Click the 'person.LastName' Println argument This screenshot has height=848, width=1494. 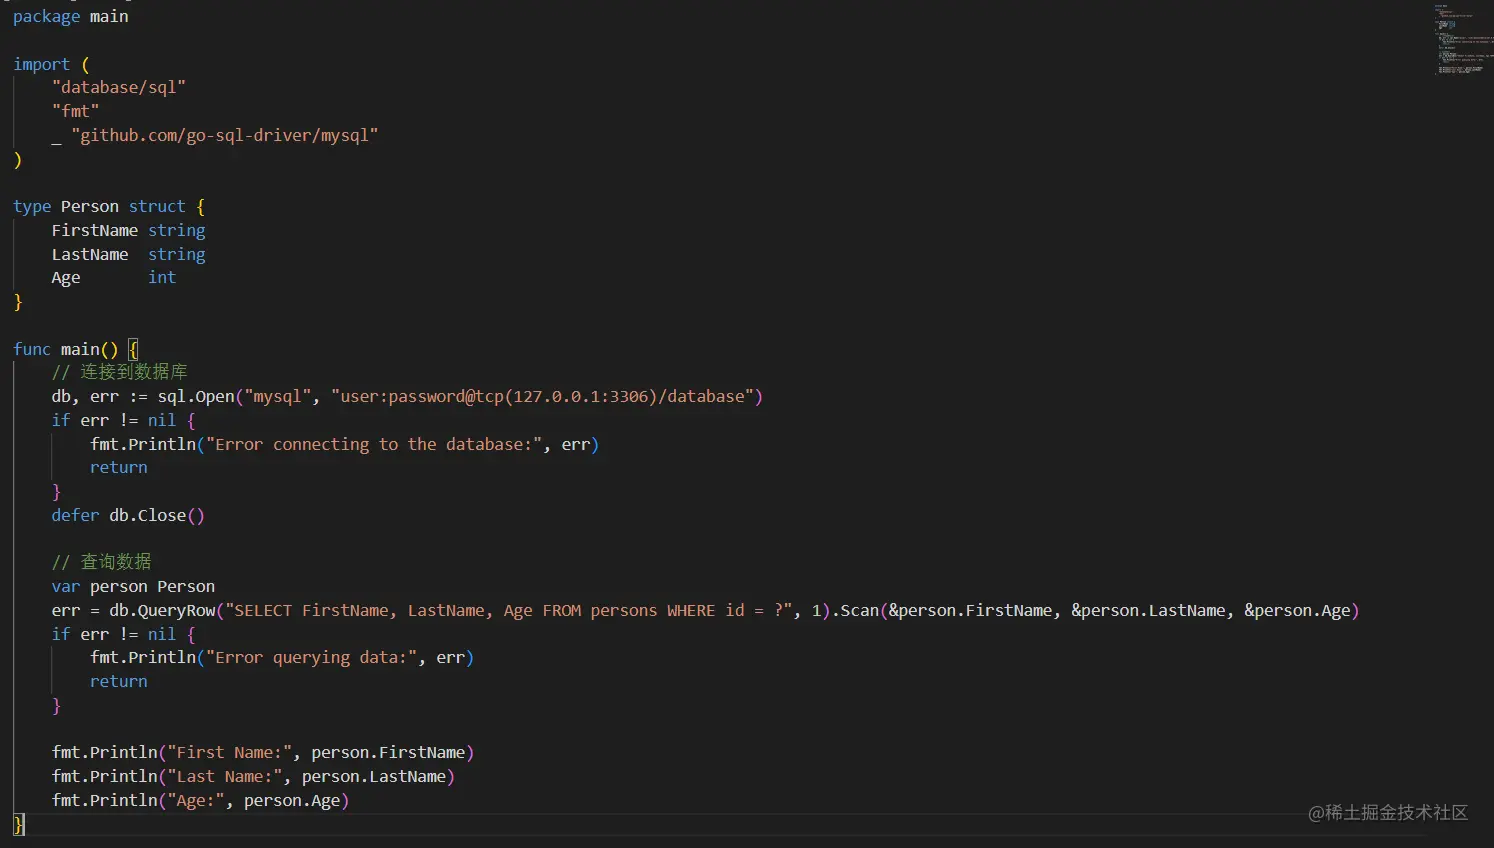374,777
